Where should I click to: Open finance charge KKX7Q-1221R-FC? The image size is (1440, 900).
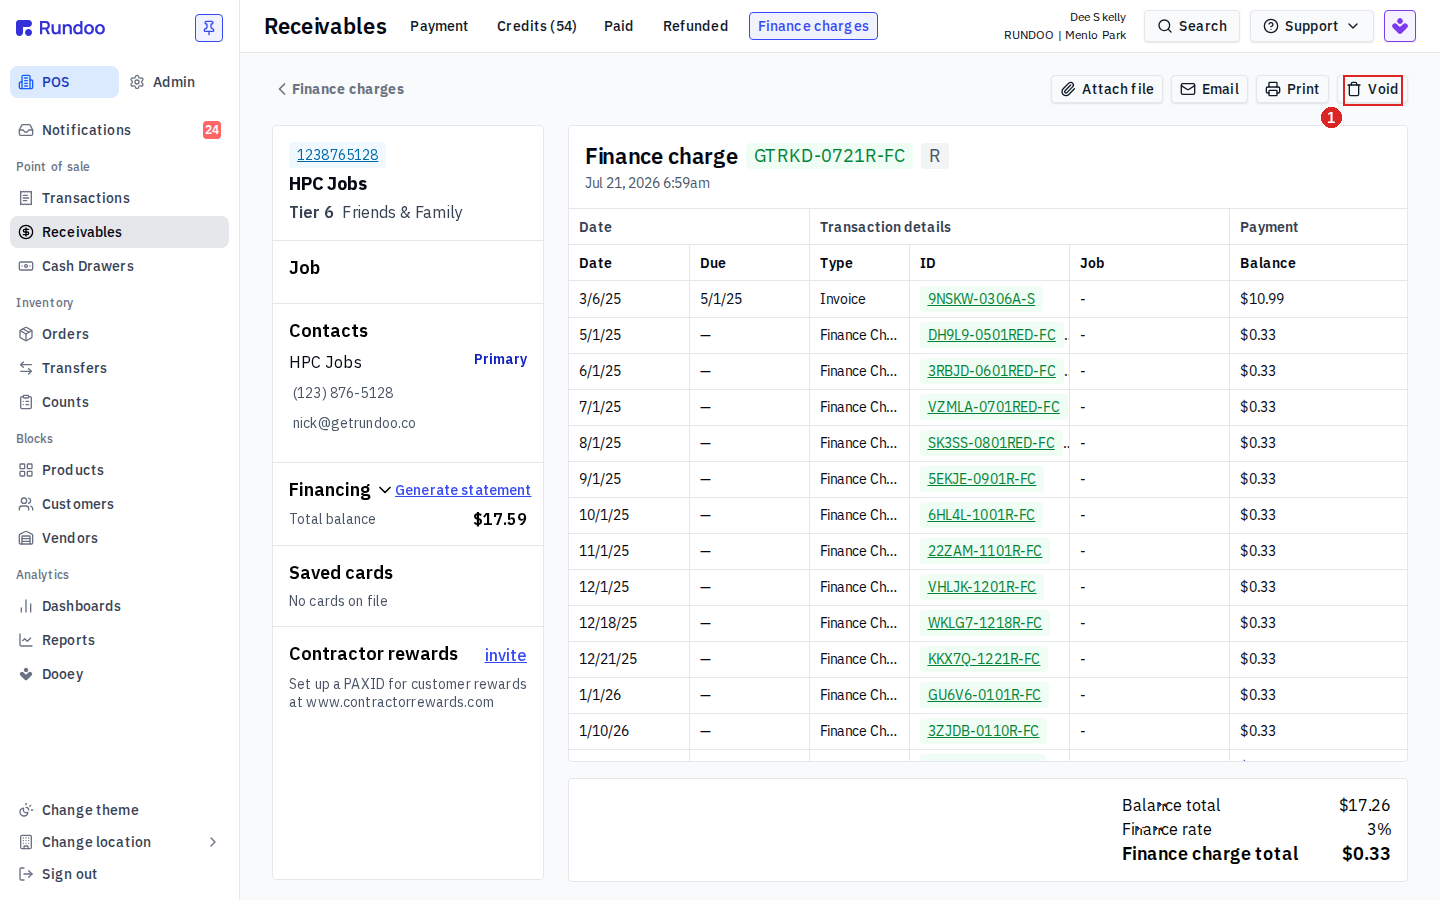(x=983, y=659)
